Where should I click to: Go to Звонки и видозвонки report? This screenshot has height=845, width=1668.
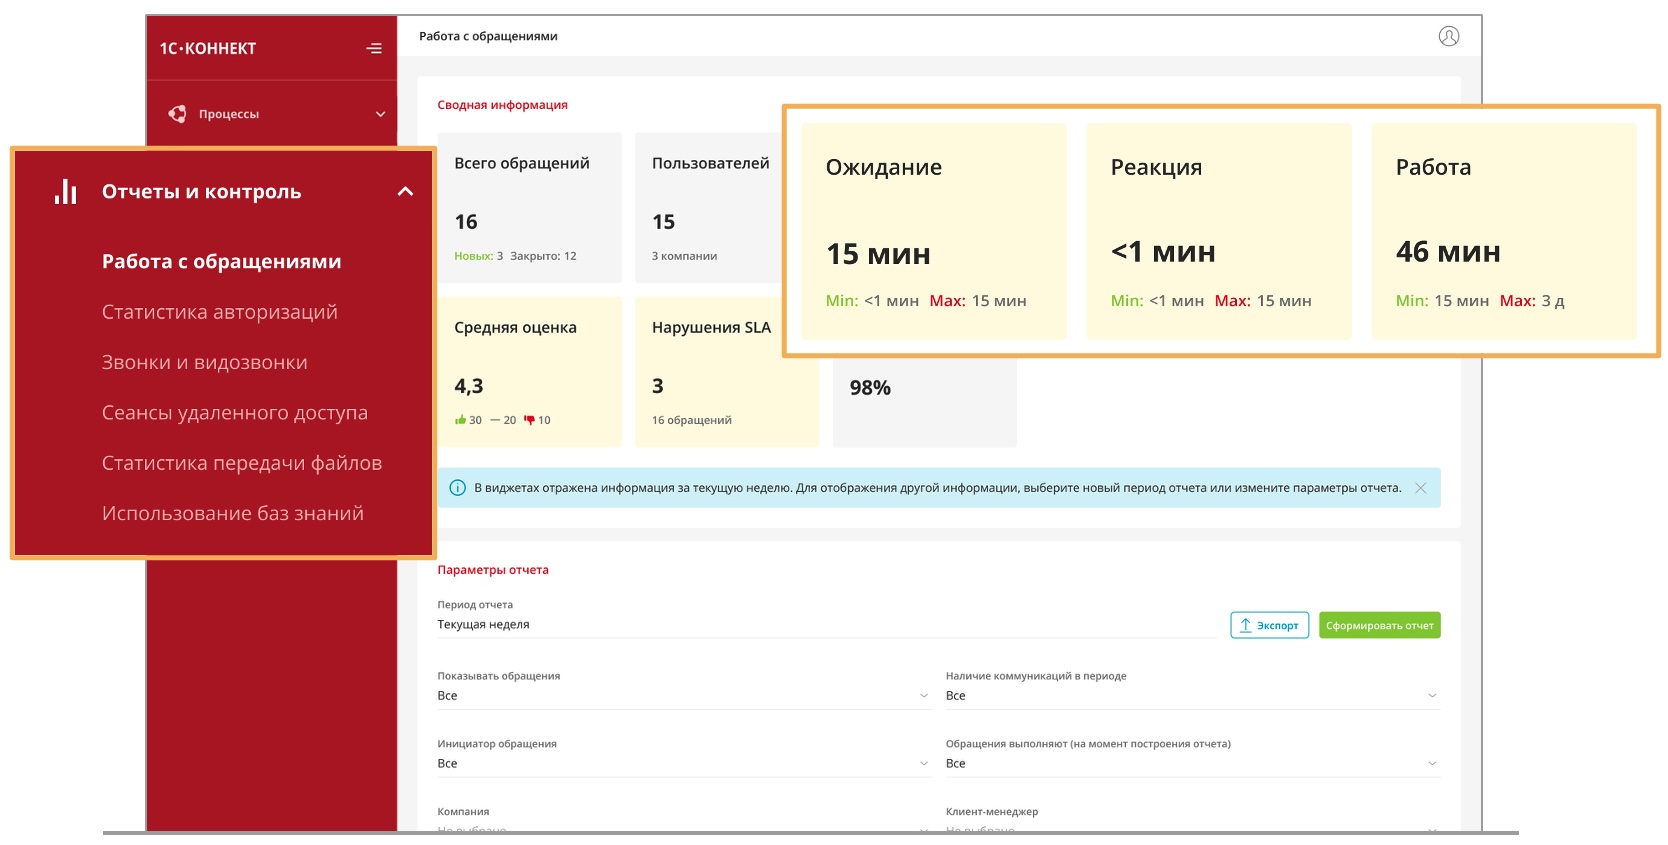pos(204,363)
